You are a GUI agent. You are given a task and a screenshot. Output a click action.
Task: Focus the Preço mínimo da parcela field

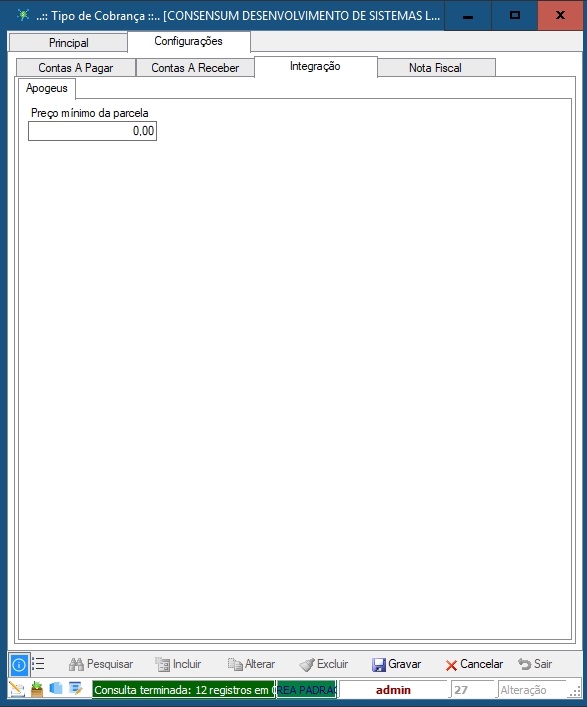click(92, 131)
